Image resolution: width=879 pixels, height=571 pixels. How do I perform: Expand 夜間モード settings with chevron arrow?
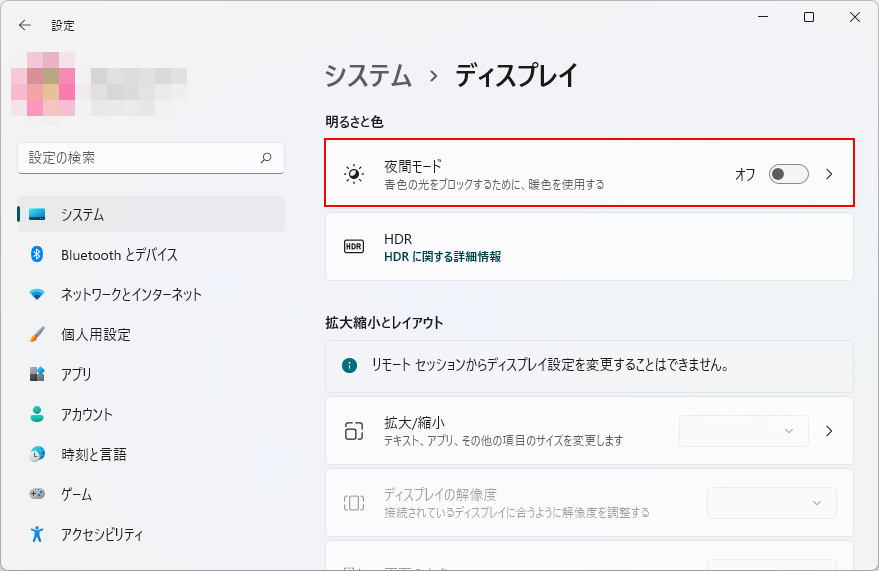(x=829, y=174)
